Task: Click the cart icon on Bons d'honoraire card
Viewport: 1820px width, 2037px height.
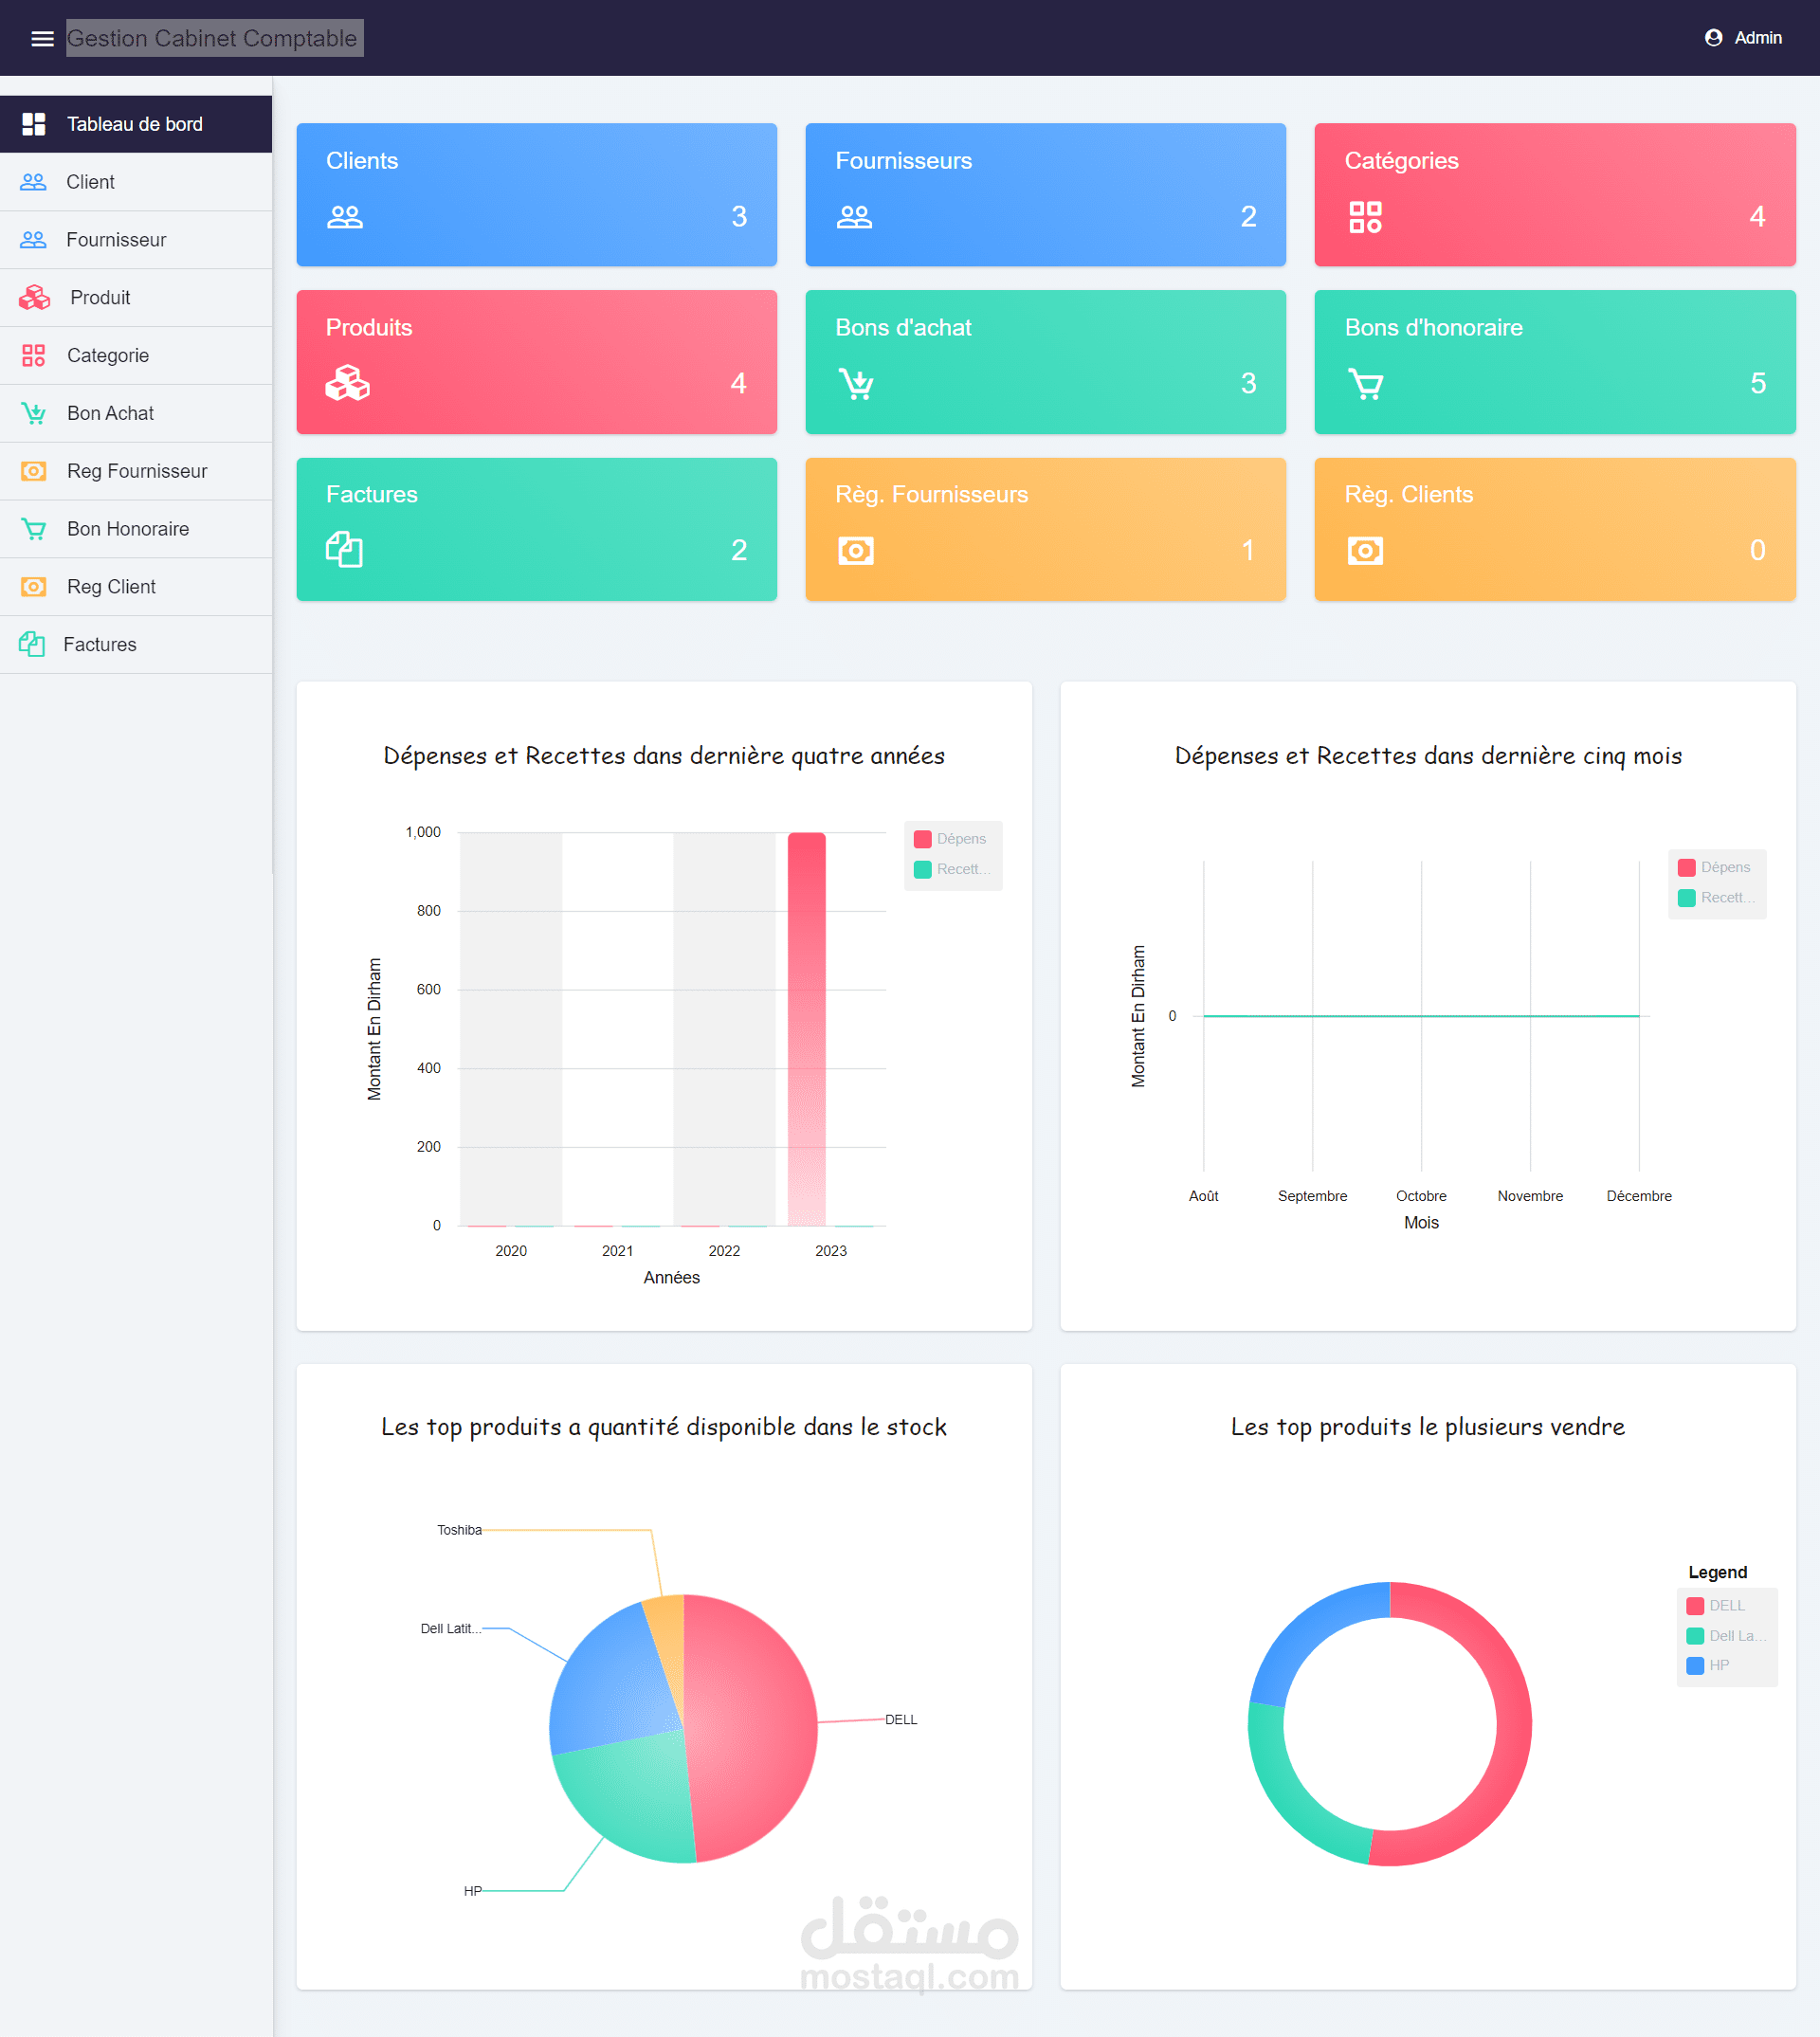Action: click(x=1365, y=384)
